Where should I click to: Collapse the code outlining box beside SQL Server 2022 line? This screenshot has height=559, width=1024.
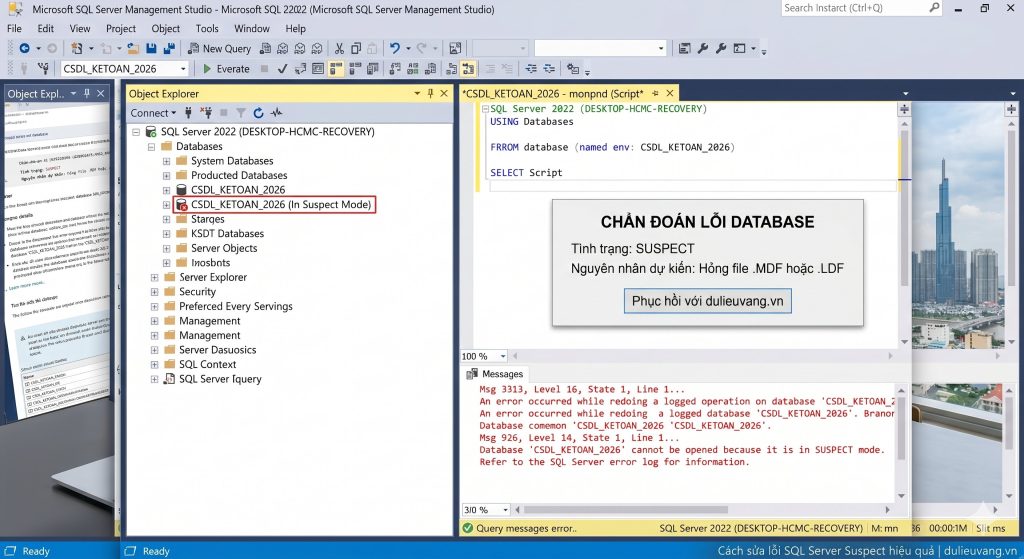[x=485, y=109]
